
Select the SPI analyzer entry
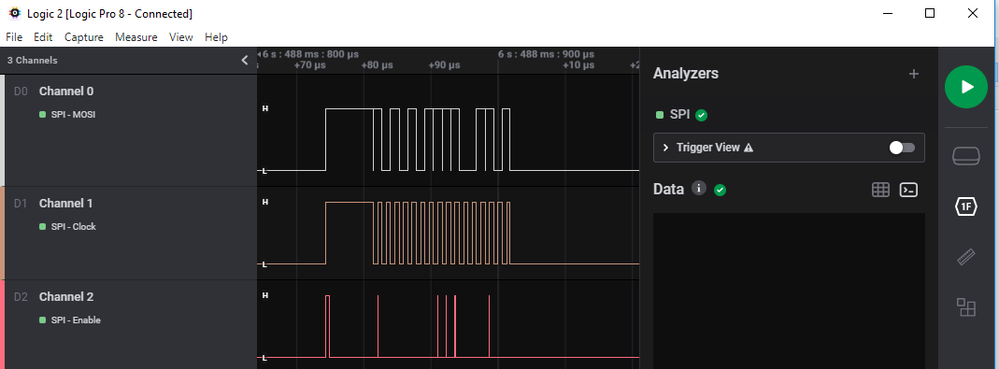point(680,115)
